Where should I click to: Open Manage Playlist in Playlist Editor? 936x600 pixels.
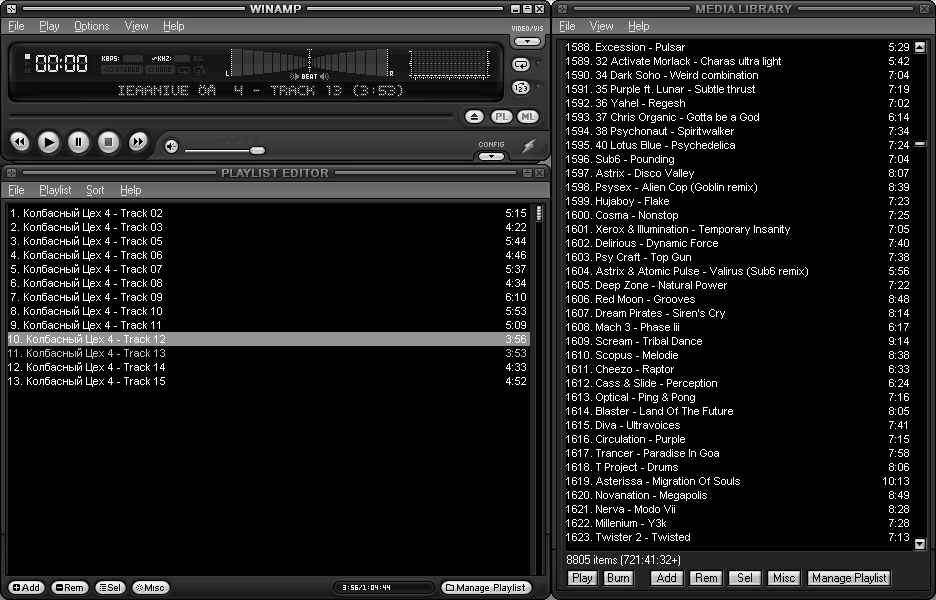click(x=487, y=588)
